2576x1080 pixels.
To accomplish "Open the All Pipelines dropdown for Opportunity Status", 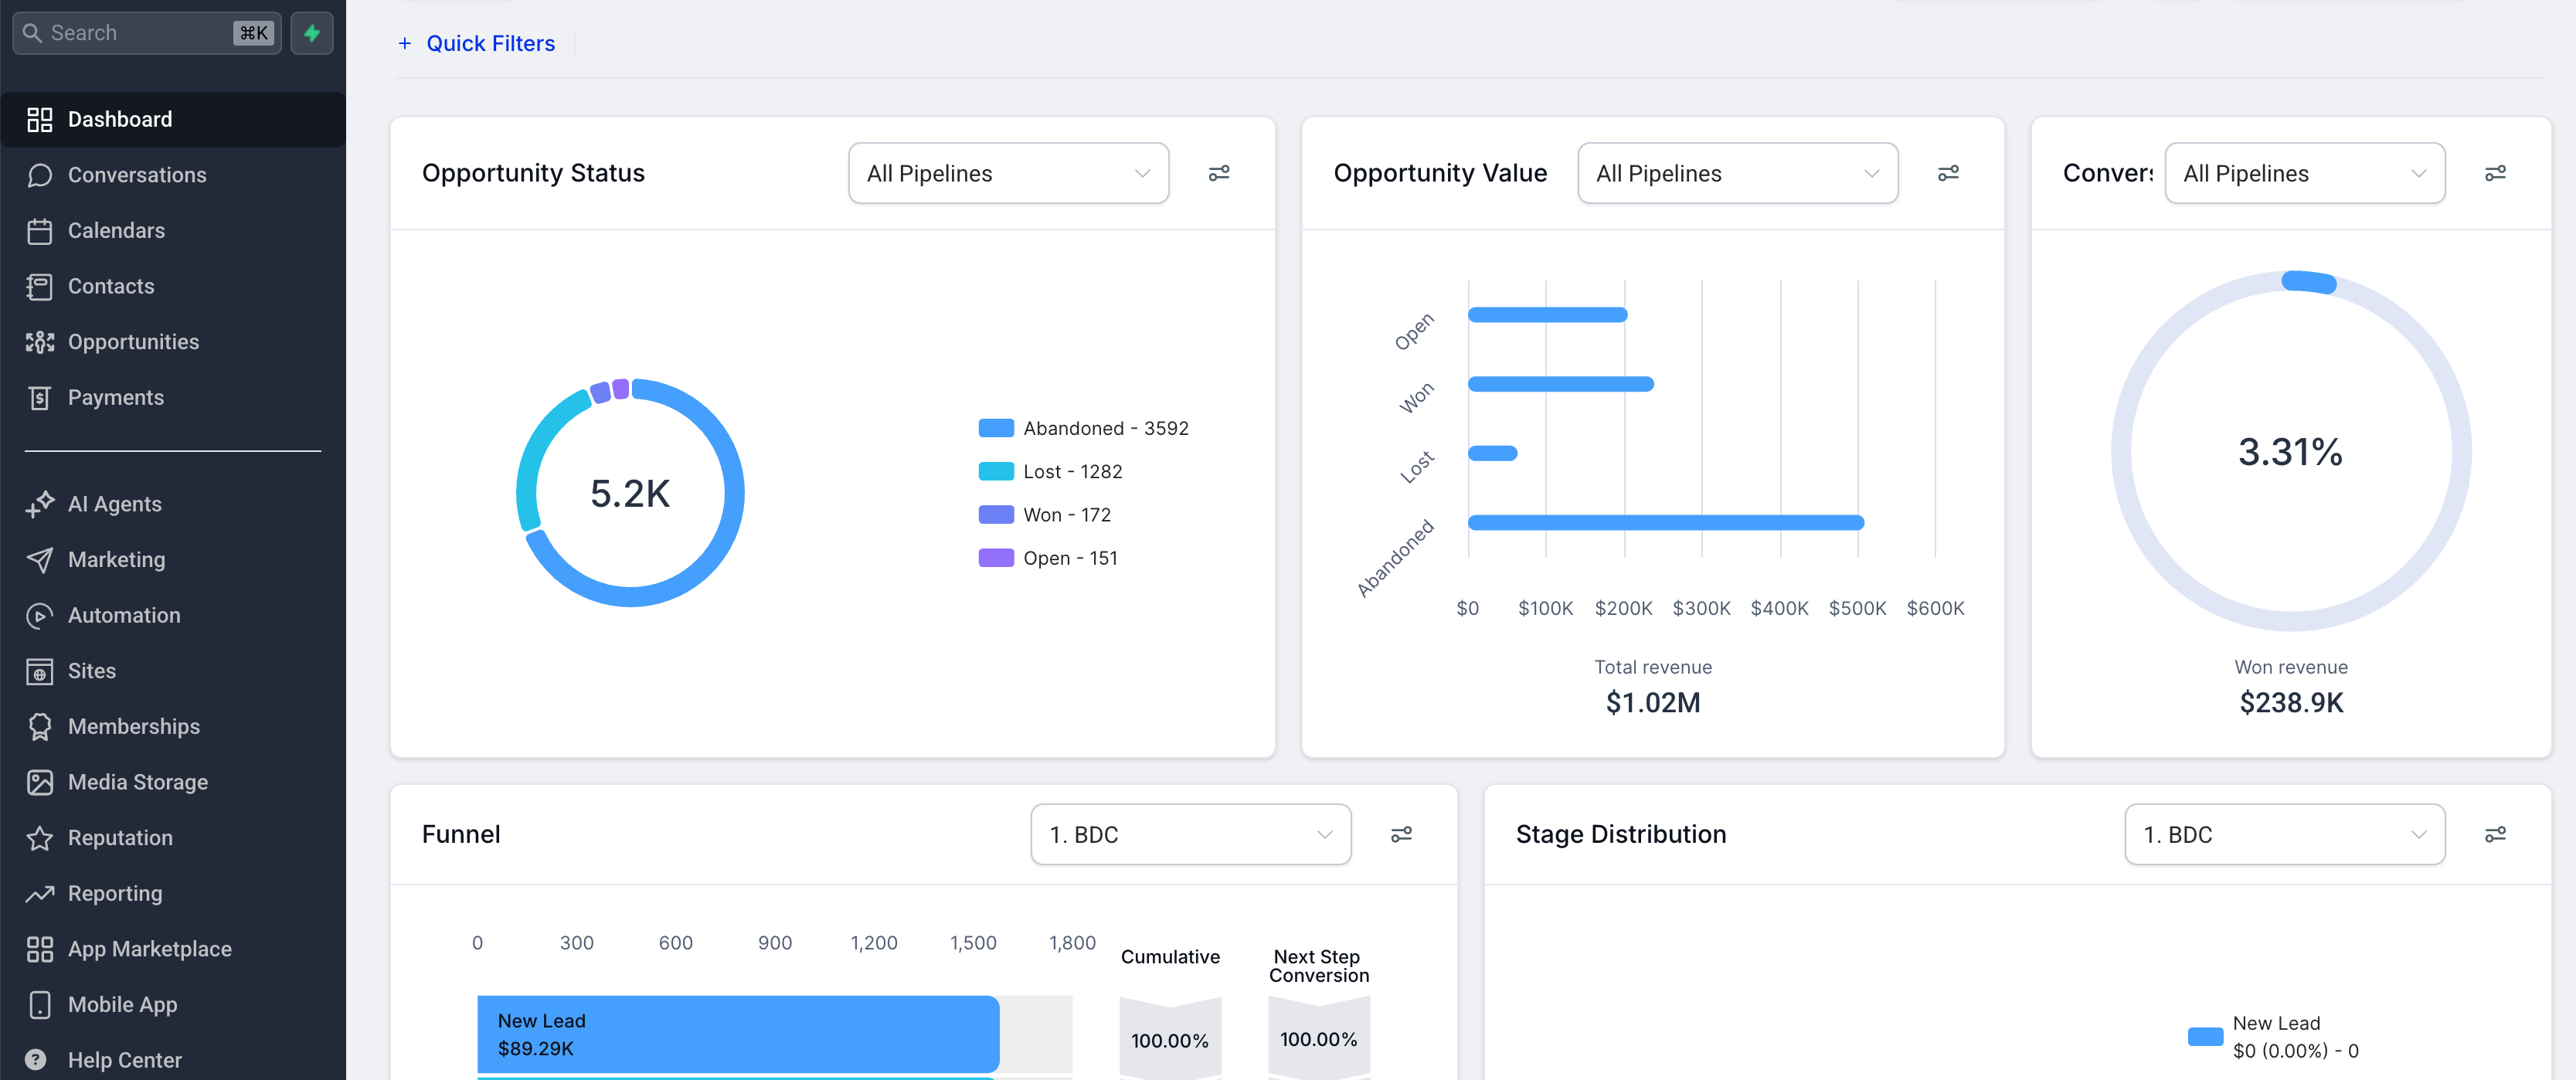I will pos(1007,172).
